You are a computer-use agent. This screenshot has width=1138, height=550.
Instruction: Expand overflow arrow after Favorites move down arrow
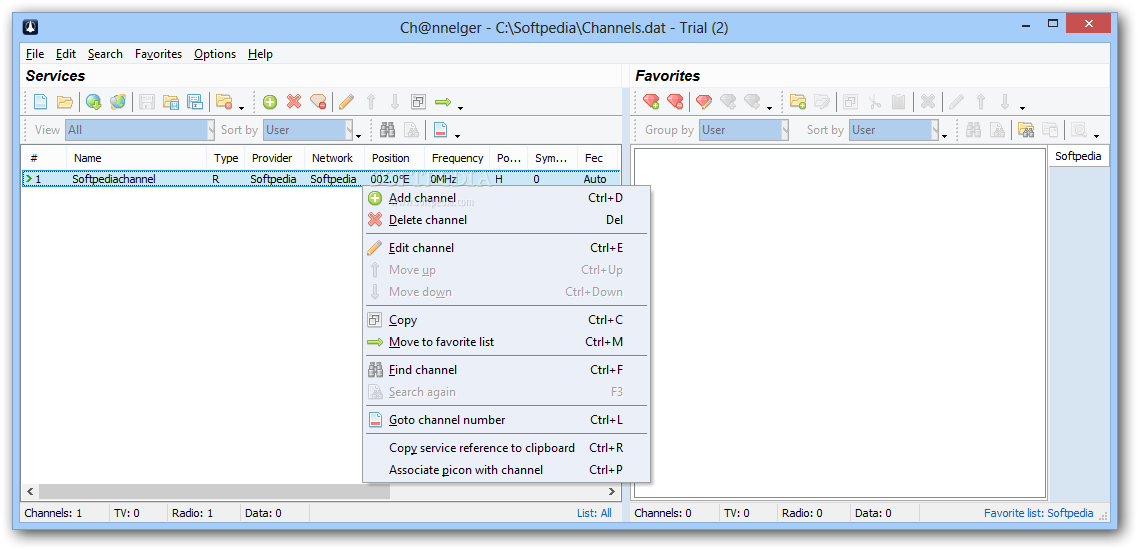1022,108
